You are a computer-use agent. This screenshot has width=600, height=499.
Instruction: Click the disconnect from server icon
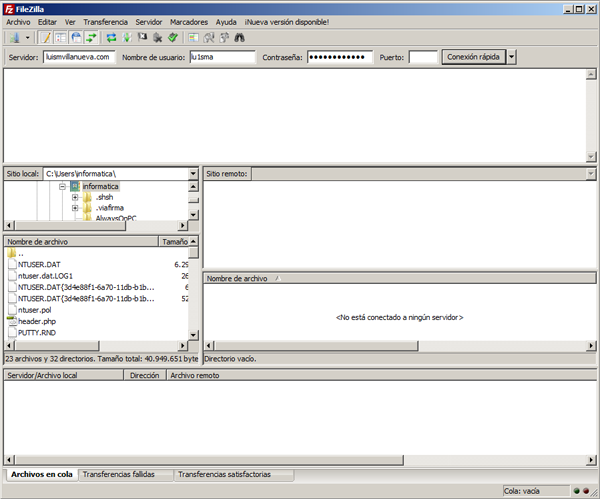157,38
